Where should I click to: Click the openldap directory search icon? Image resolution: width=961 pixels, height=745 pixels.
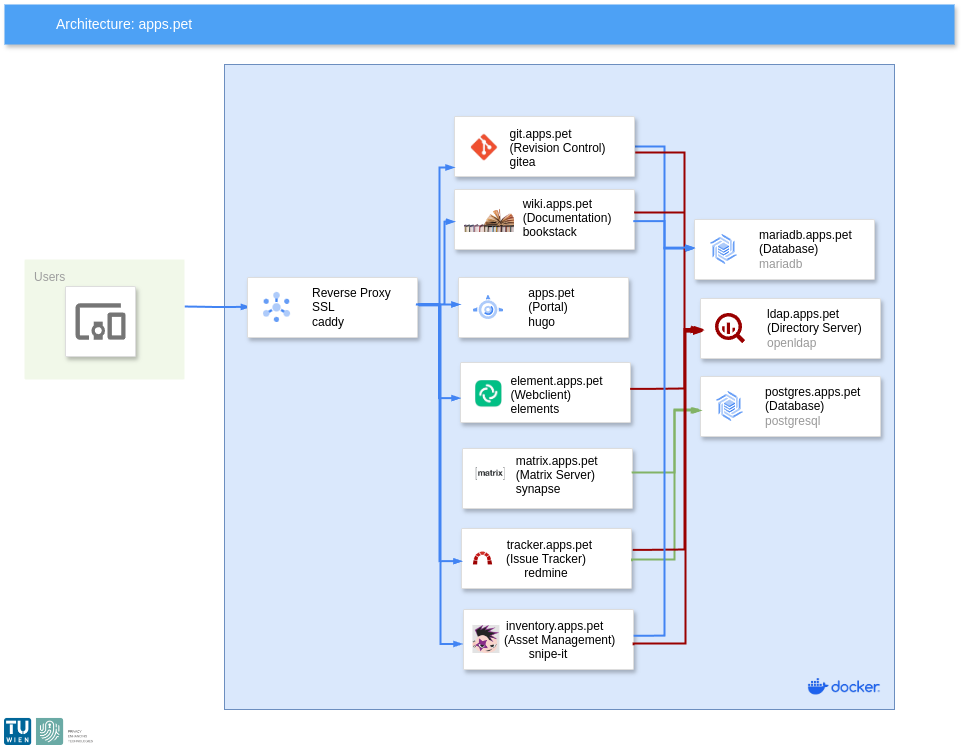[729, 328]
